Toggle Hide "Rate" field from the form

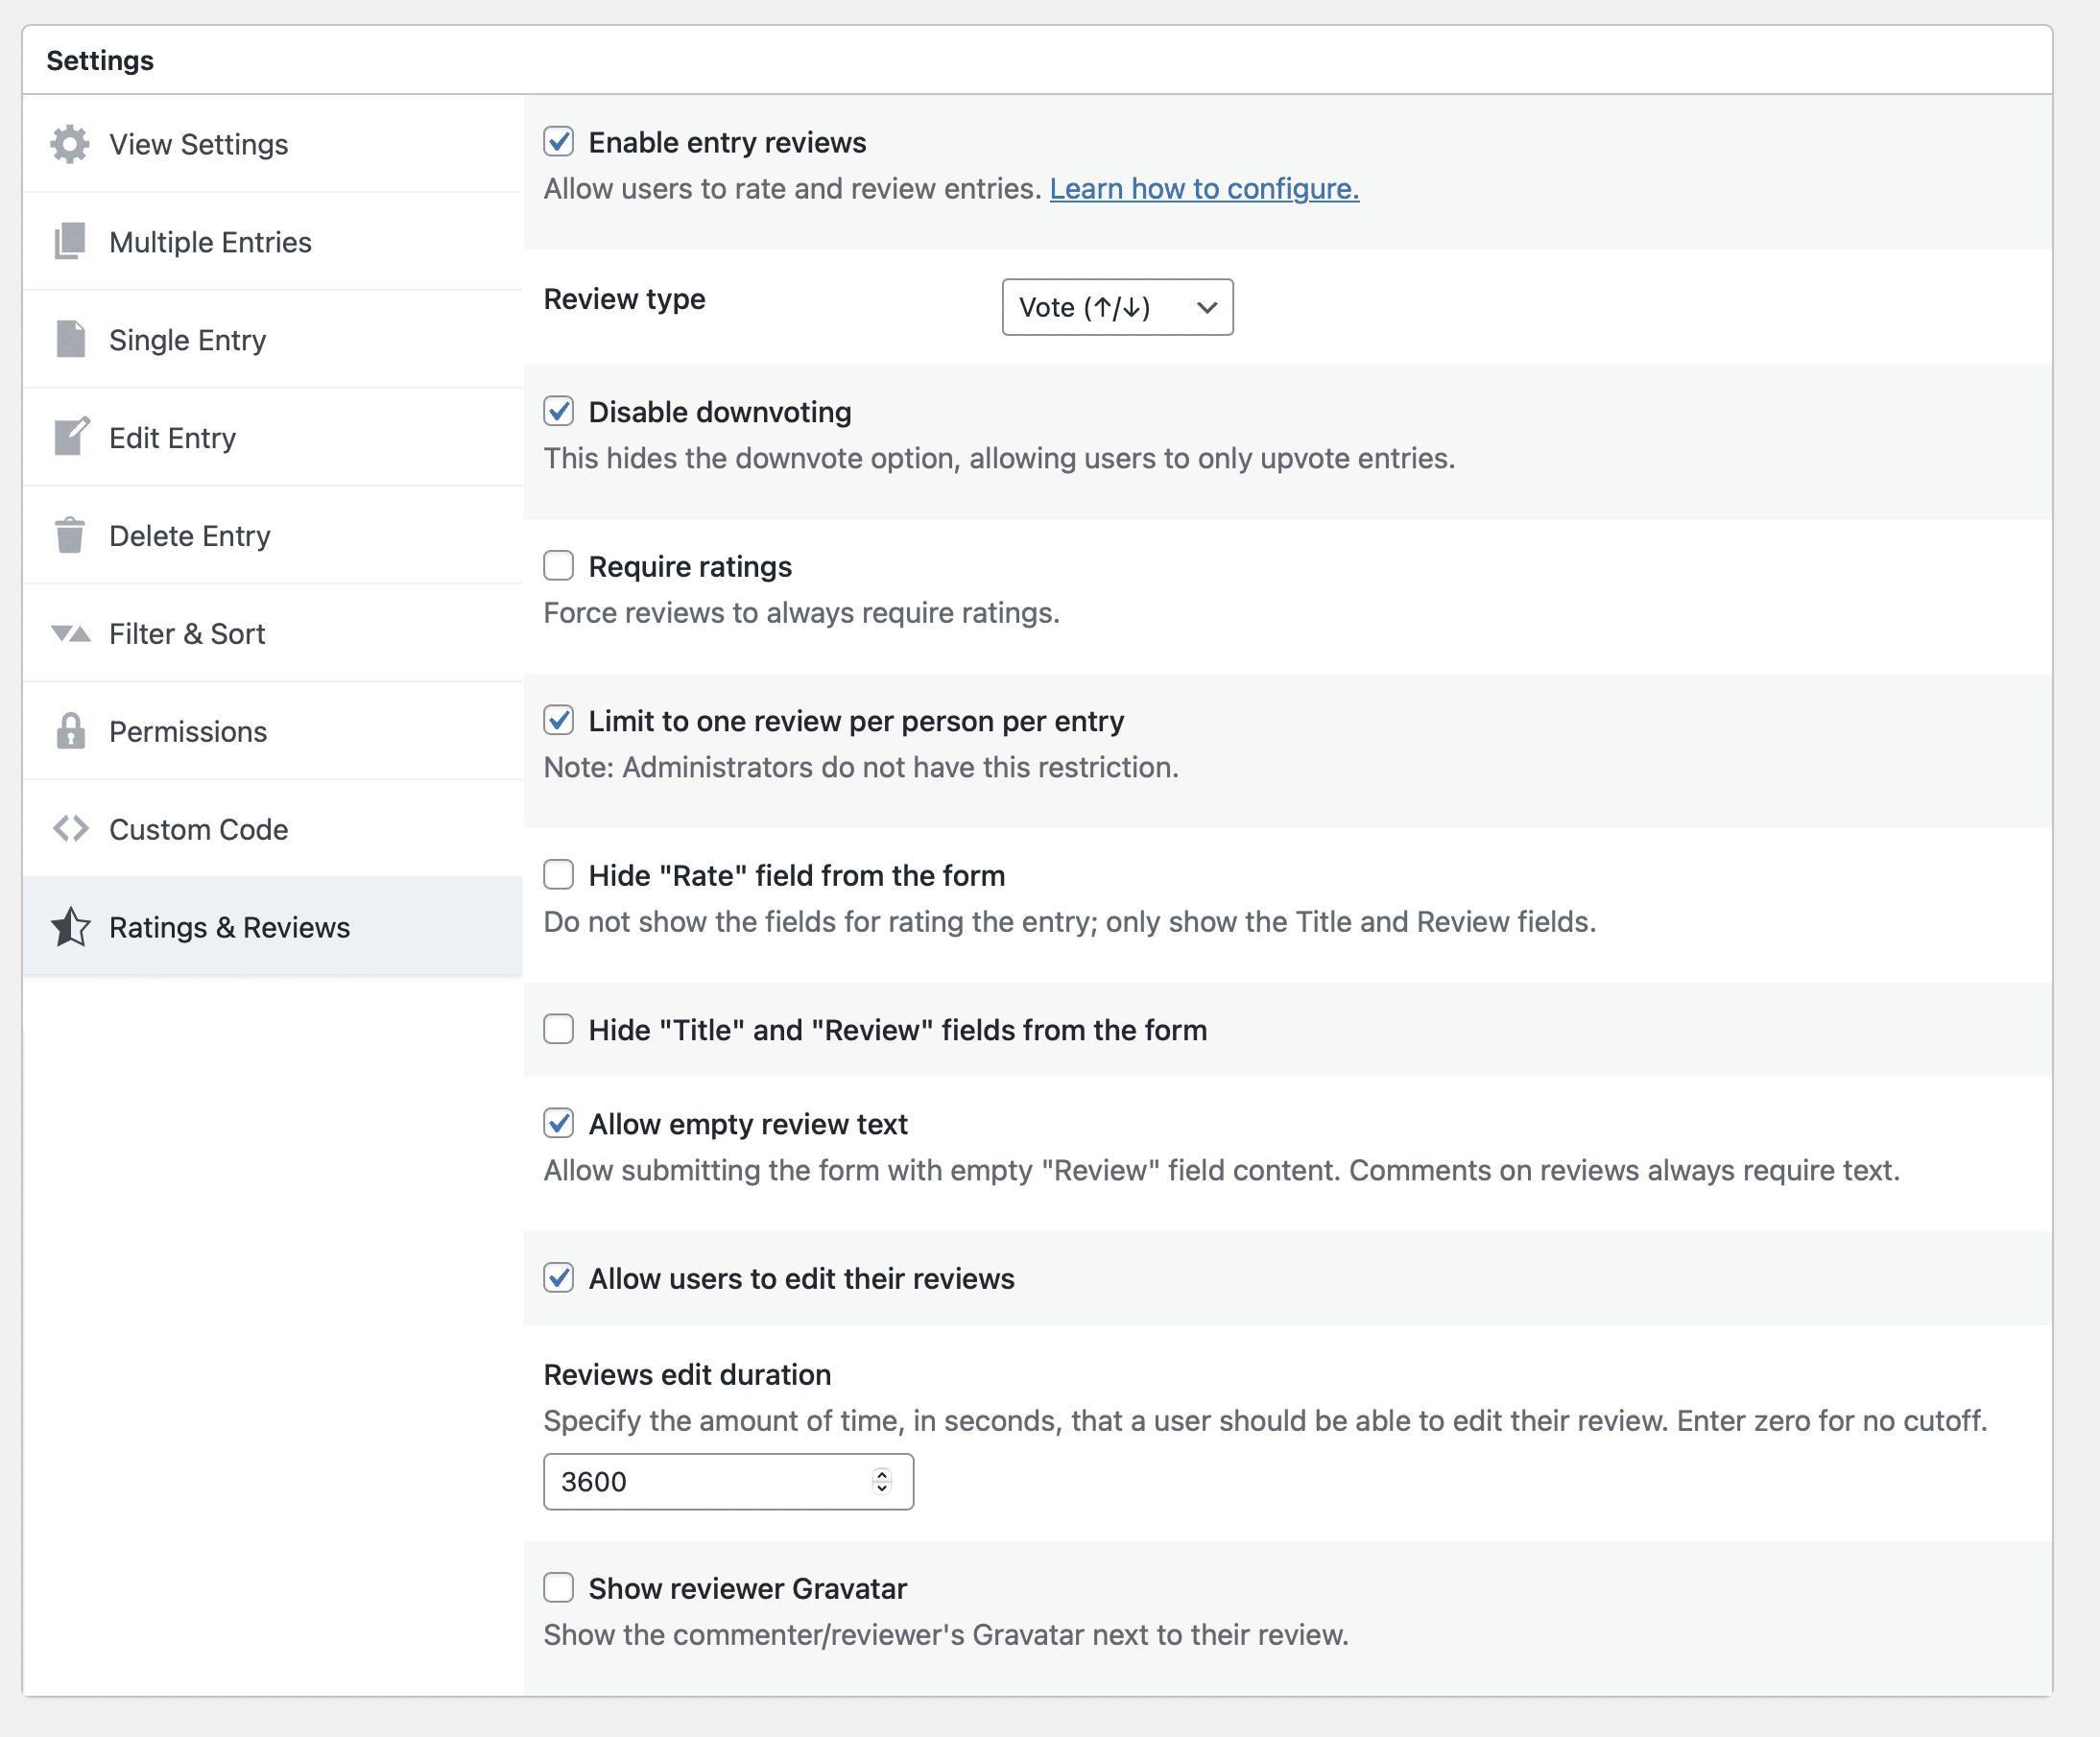click(x=558, y=875)
